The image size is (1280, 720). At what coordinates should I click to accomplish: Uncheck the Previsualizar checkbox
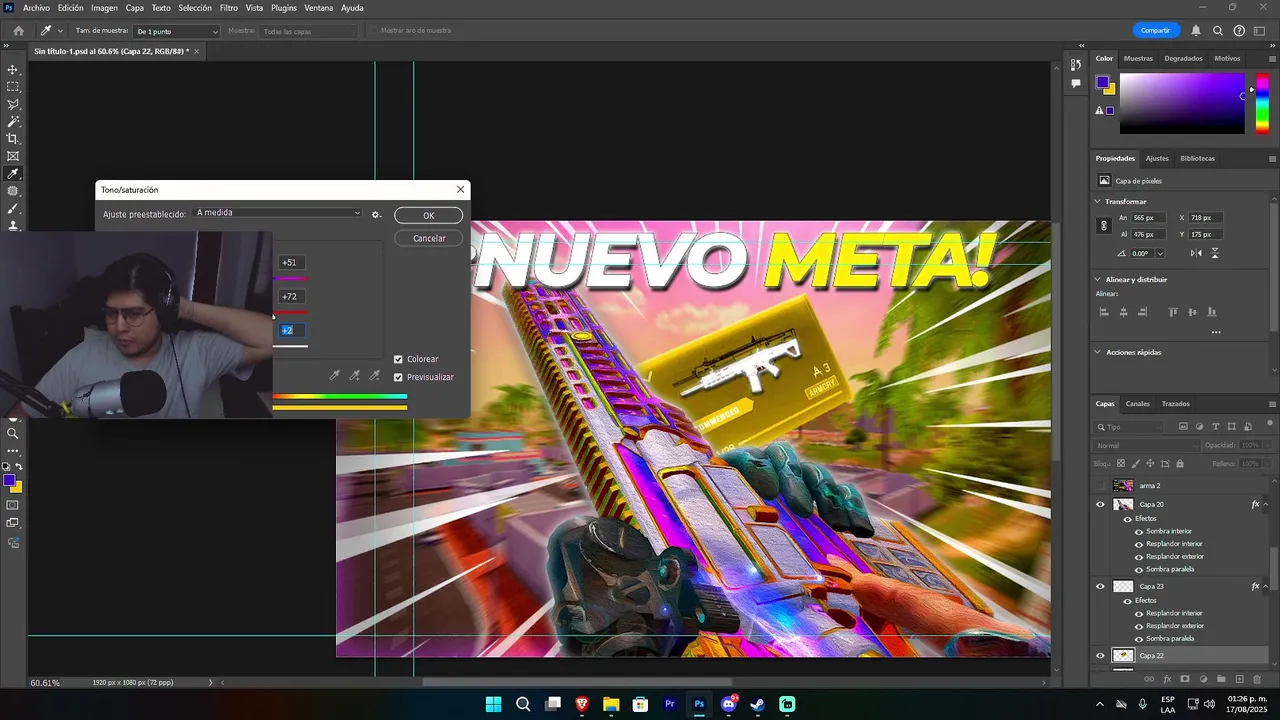click(398, 377)
